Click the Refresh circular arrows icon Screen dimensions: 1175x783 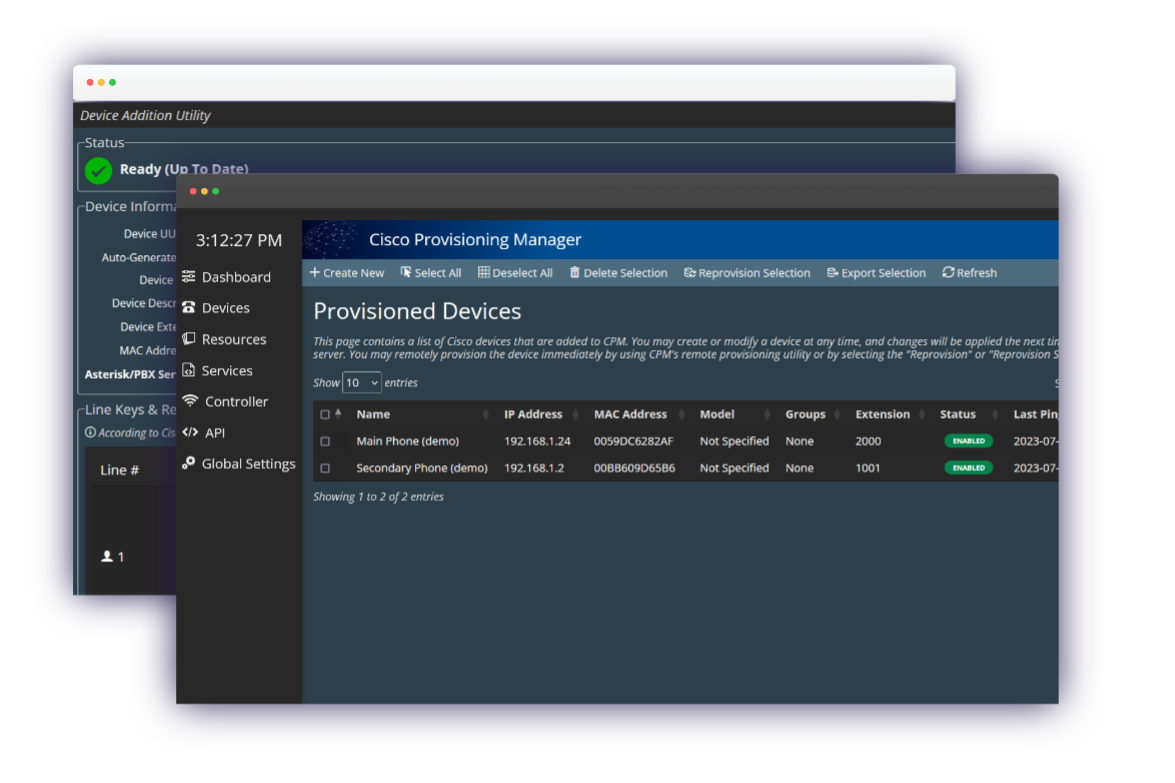click(948, 272)
